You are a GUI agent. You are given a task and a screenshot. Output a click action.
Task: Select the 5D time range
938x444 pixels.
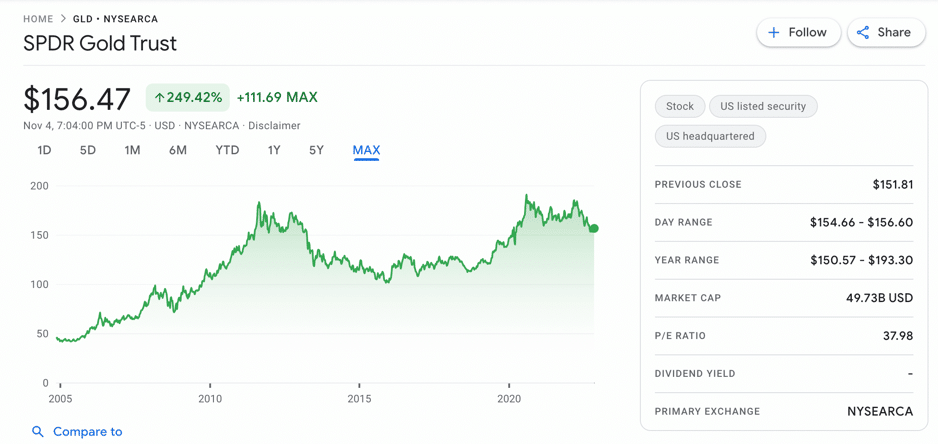point(88,150)
